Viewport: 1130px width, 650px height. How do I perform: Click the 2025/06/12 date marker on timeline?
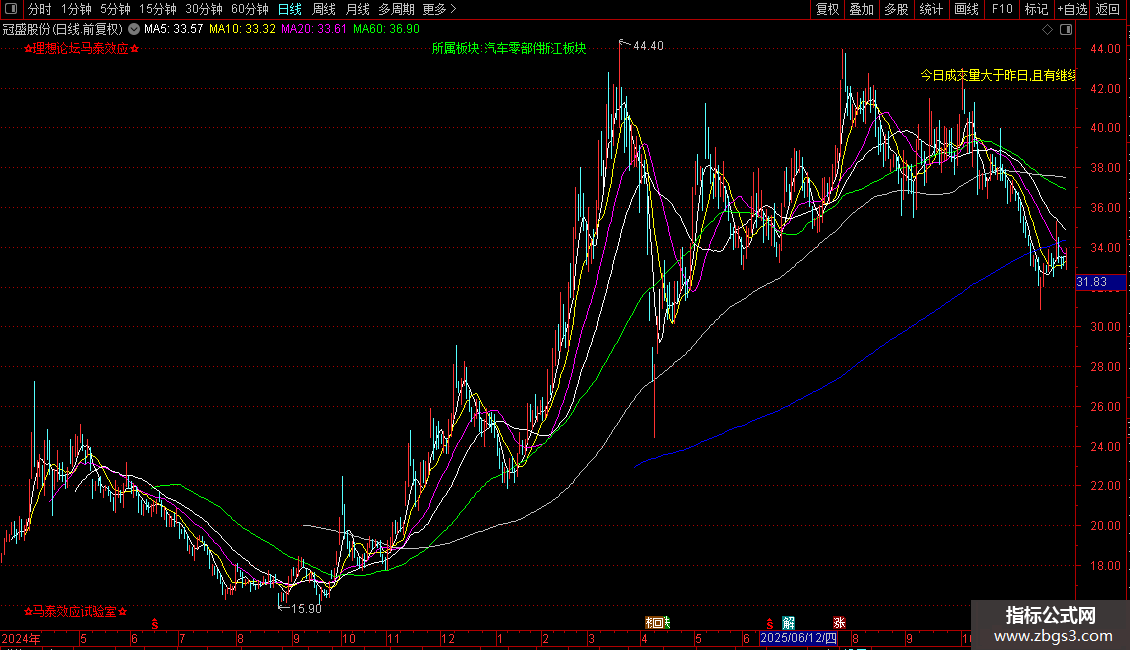(x=797, y=638)
